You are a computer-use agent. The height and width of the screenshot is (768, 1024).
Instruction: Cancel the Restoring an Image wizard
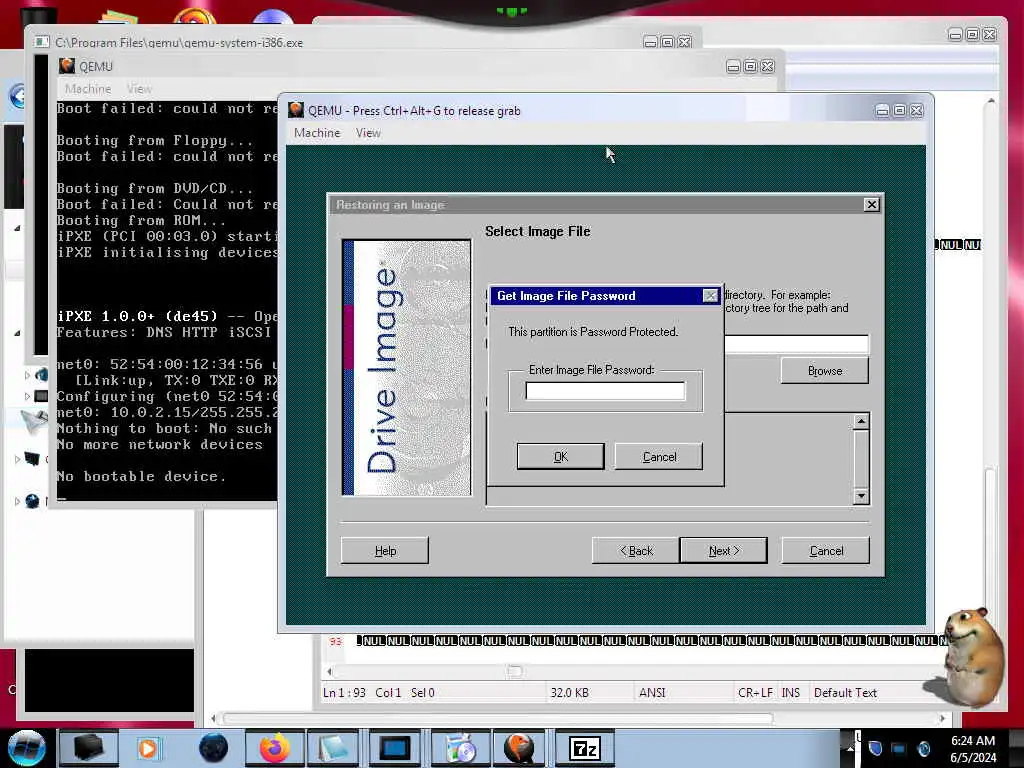(x=825, y=551)
